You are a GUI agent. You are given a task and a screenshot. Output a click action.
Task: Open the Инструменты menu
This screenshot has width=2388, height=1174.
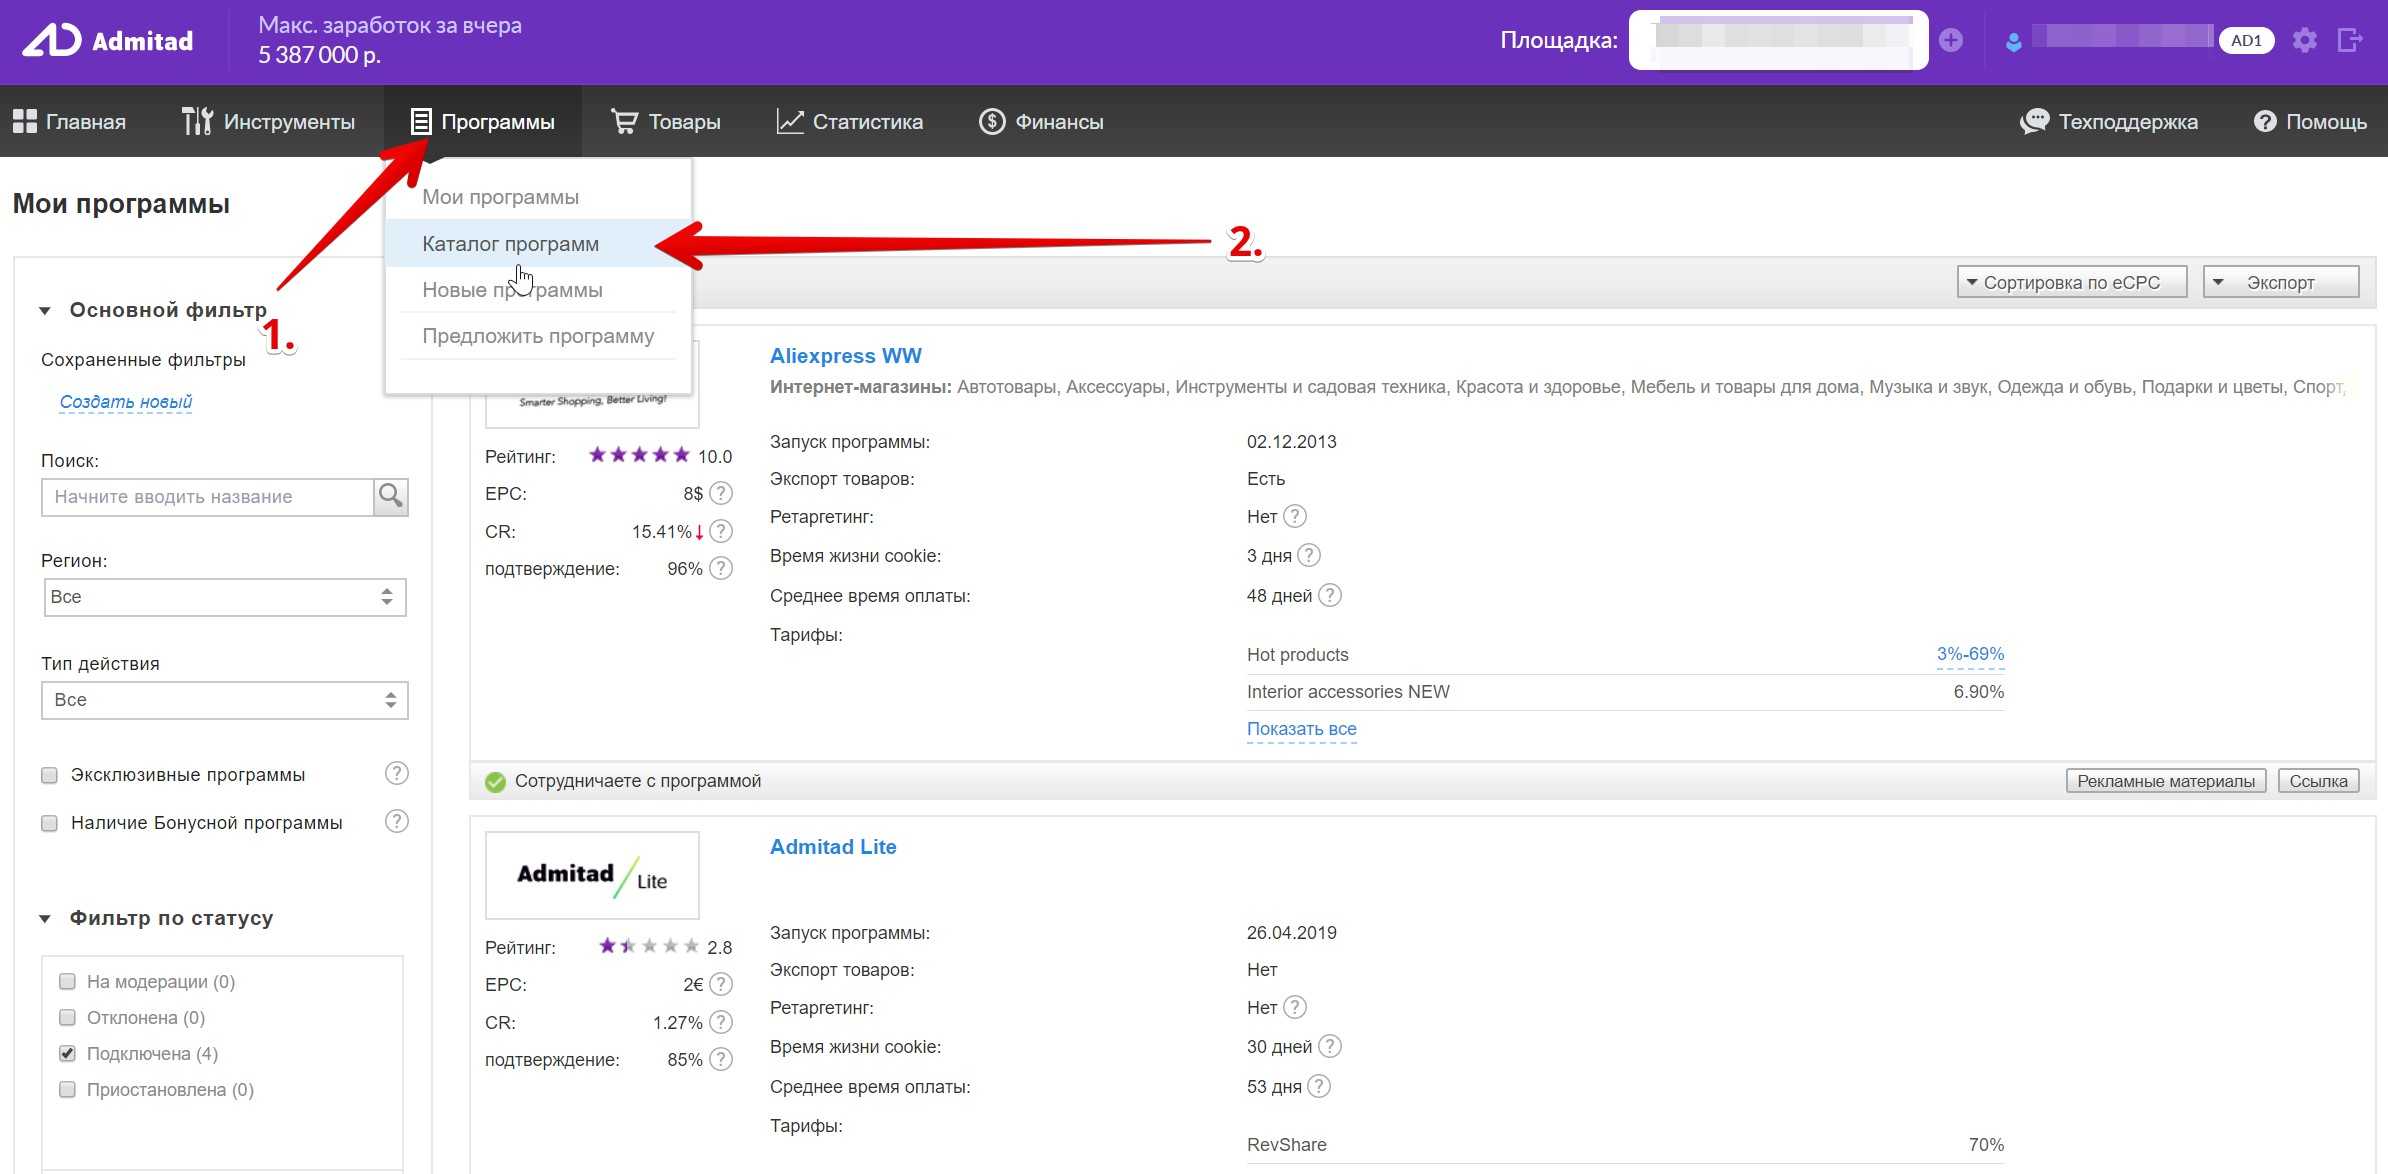pos(268,122)
